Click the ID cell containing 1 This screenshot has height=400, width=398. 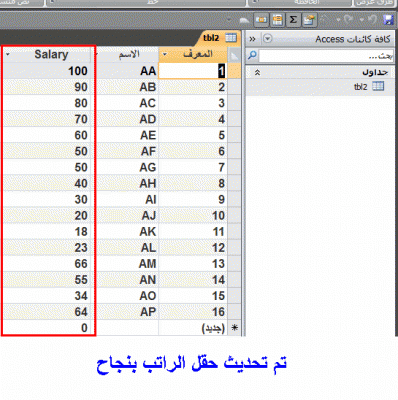pos(193,71)
